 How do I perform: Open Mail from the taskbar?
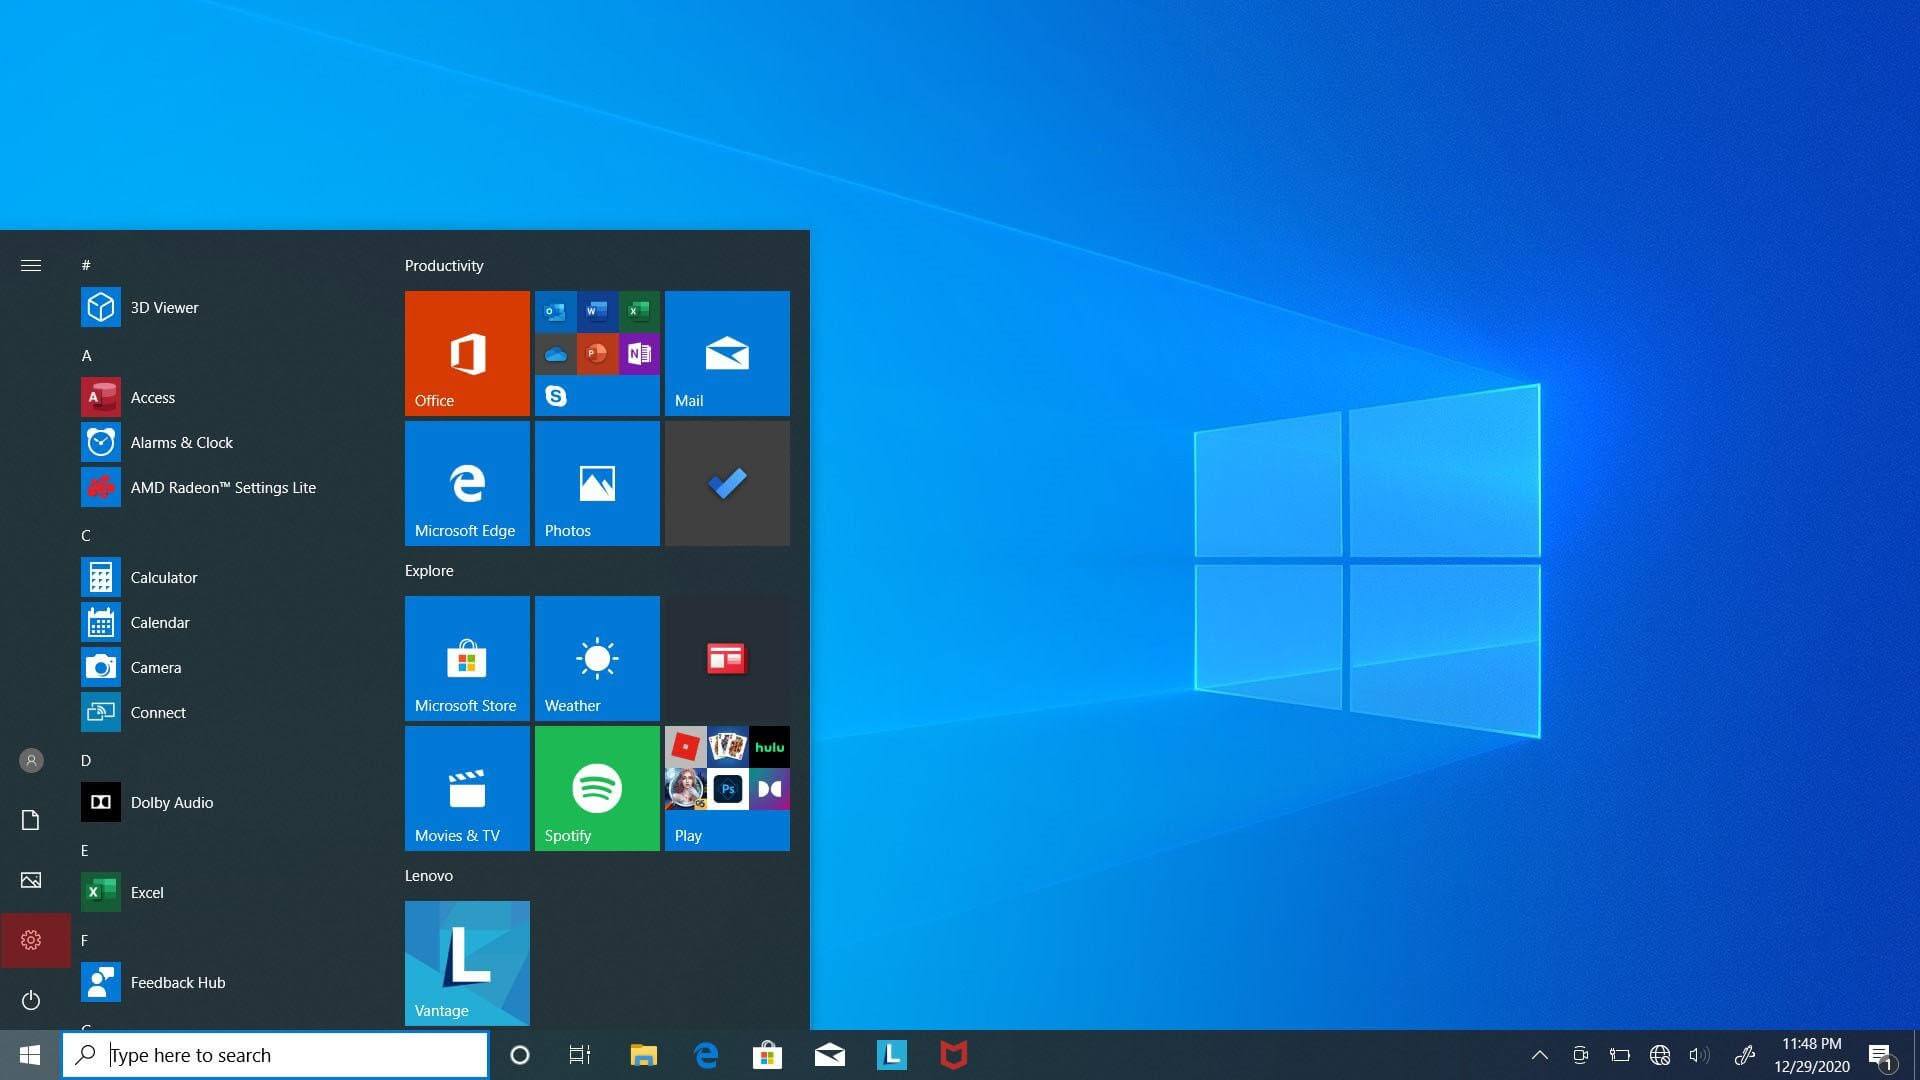pos(830,1055)
